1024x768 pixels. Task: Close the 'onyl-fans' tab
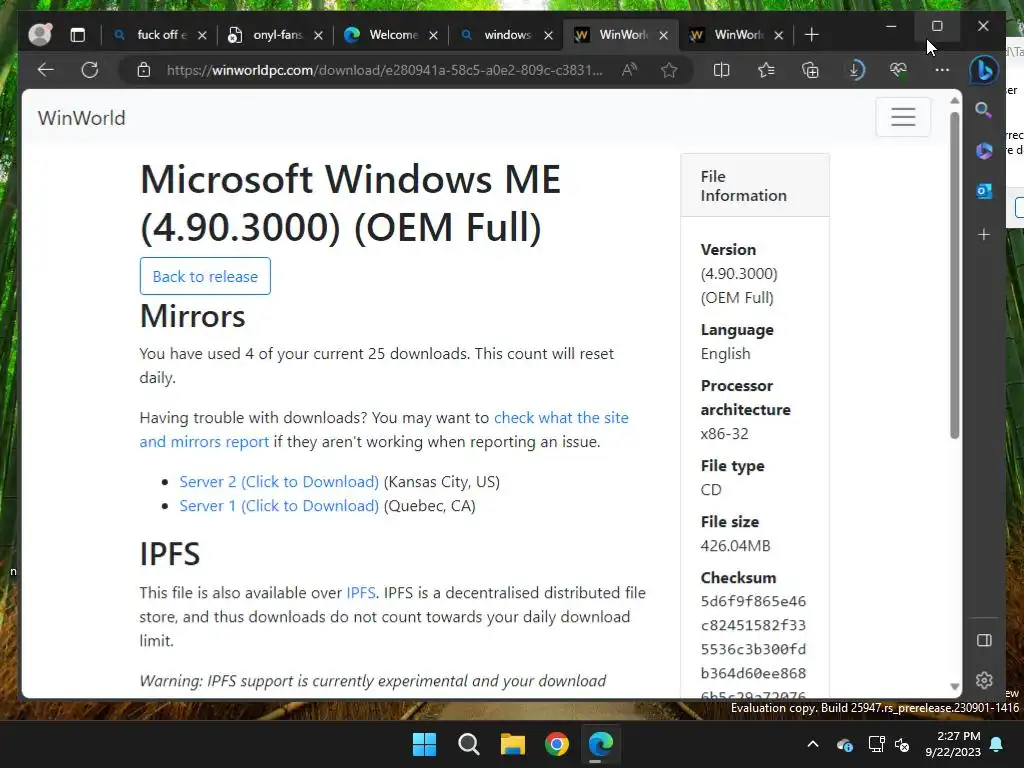point(318,35)
